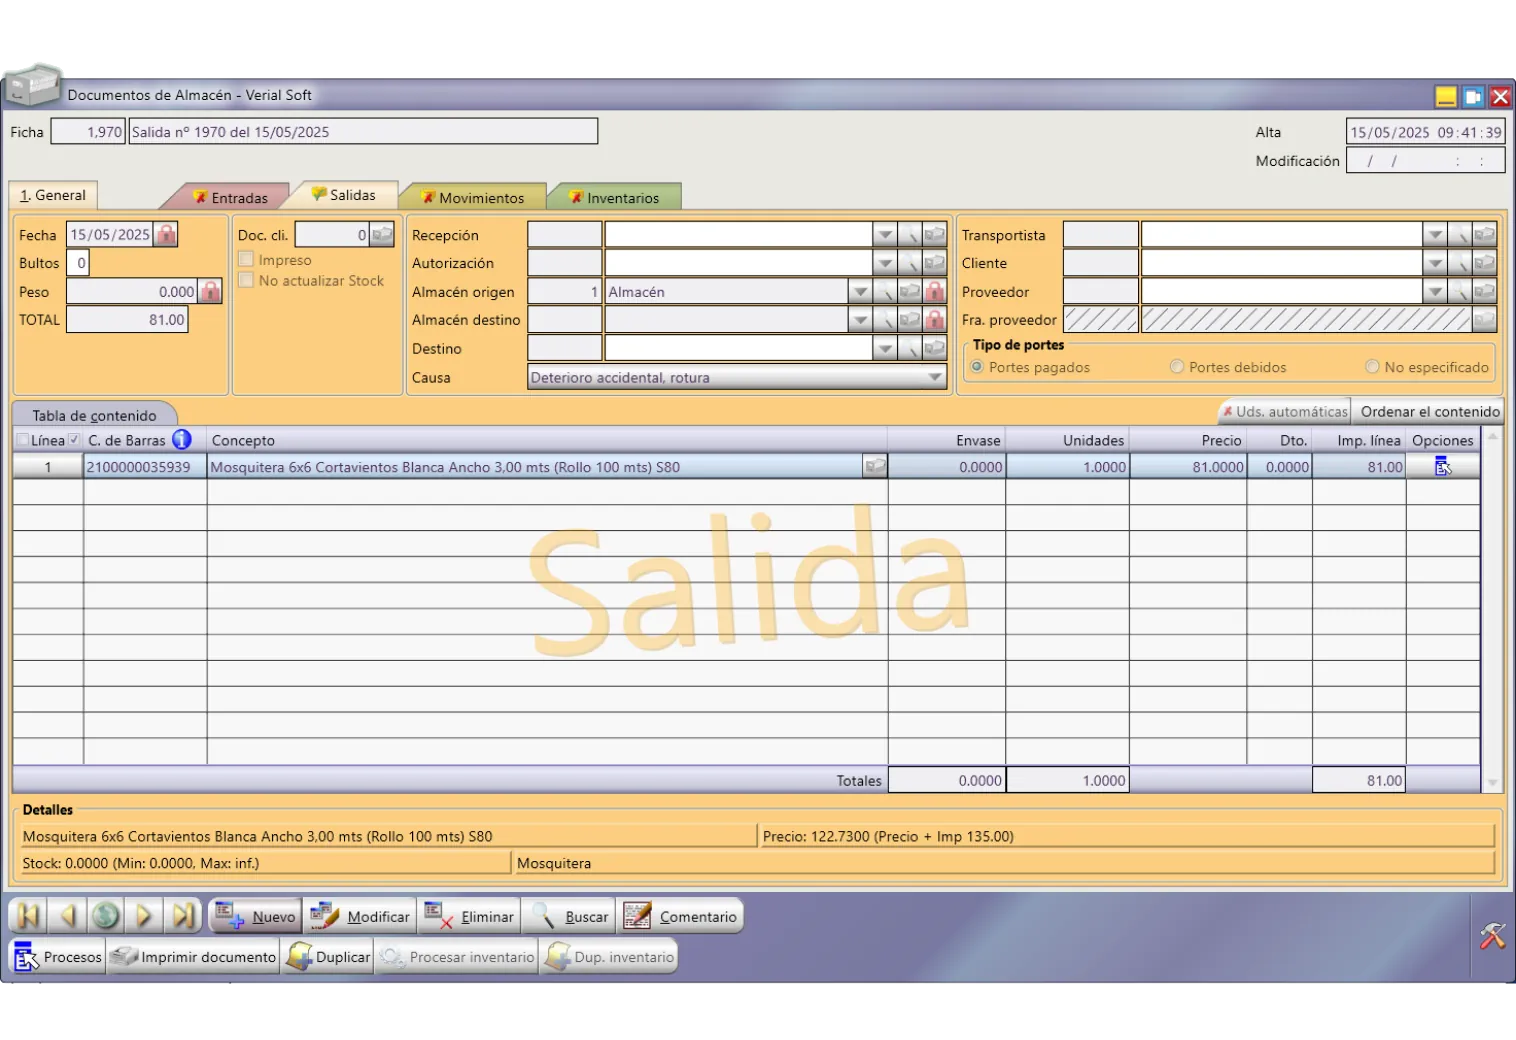Click the Duplicar button
1516x1040 pixels.
pos(329,957)
